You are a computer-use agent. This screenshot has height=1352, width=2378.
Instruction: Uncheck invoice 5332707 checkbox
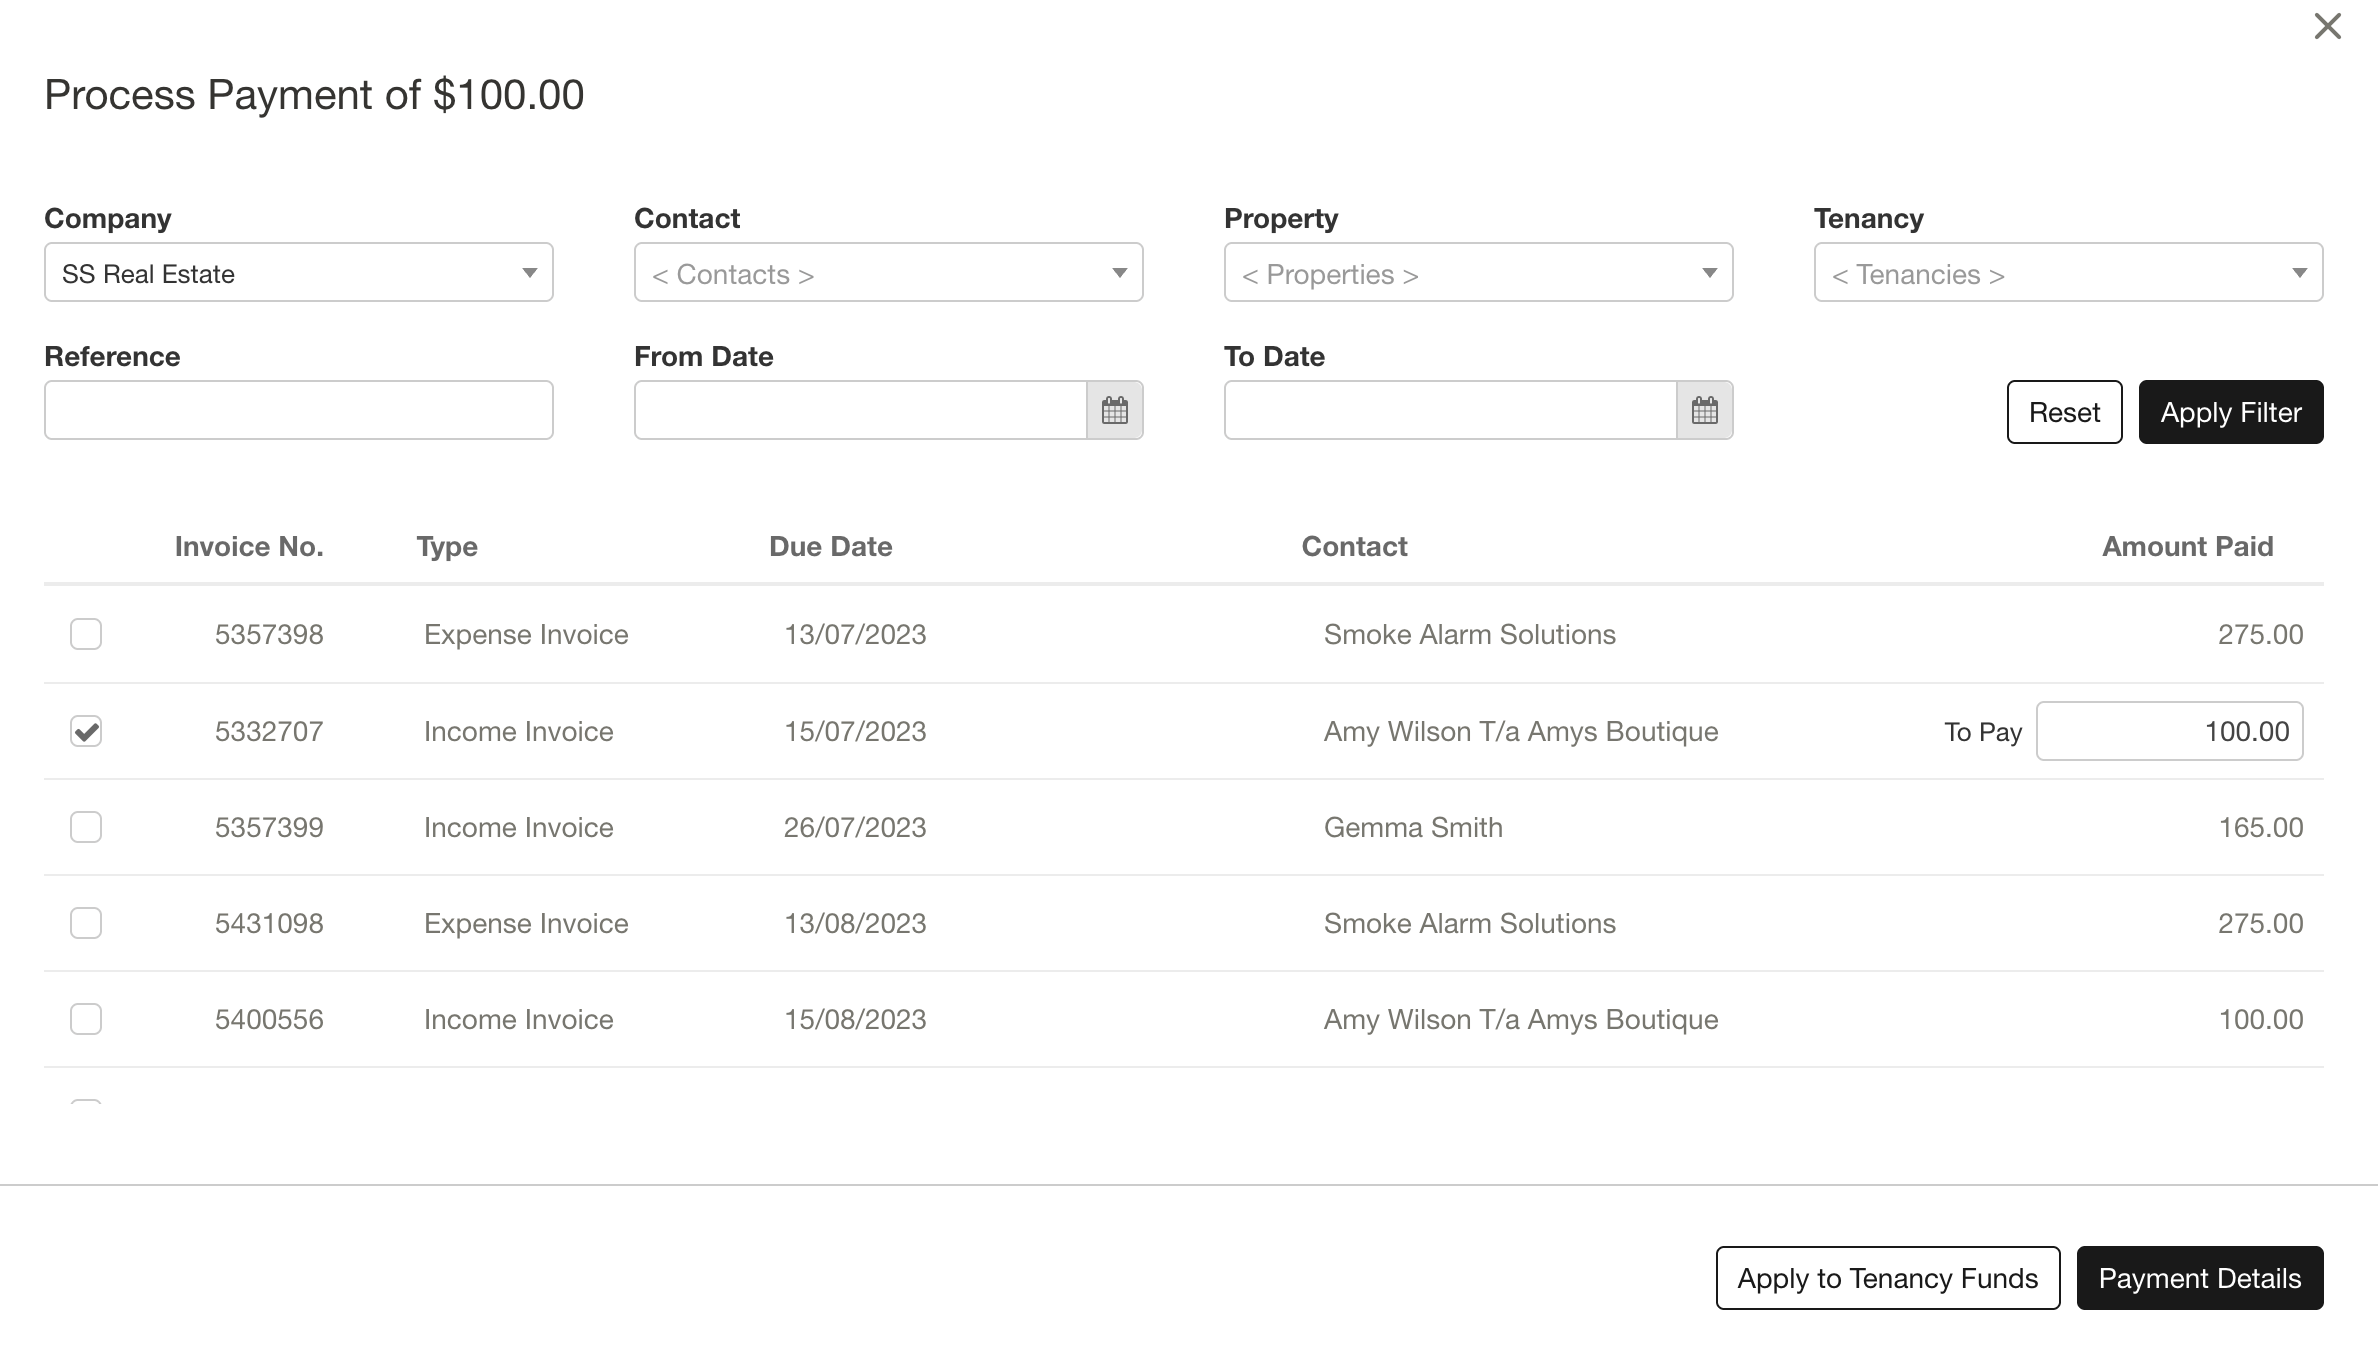coord(86,731)
